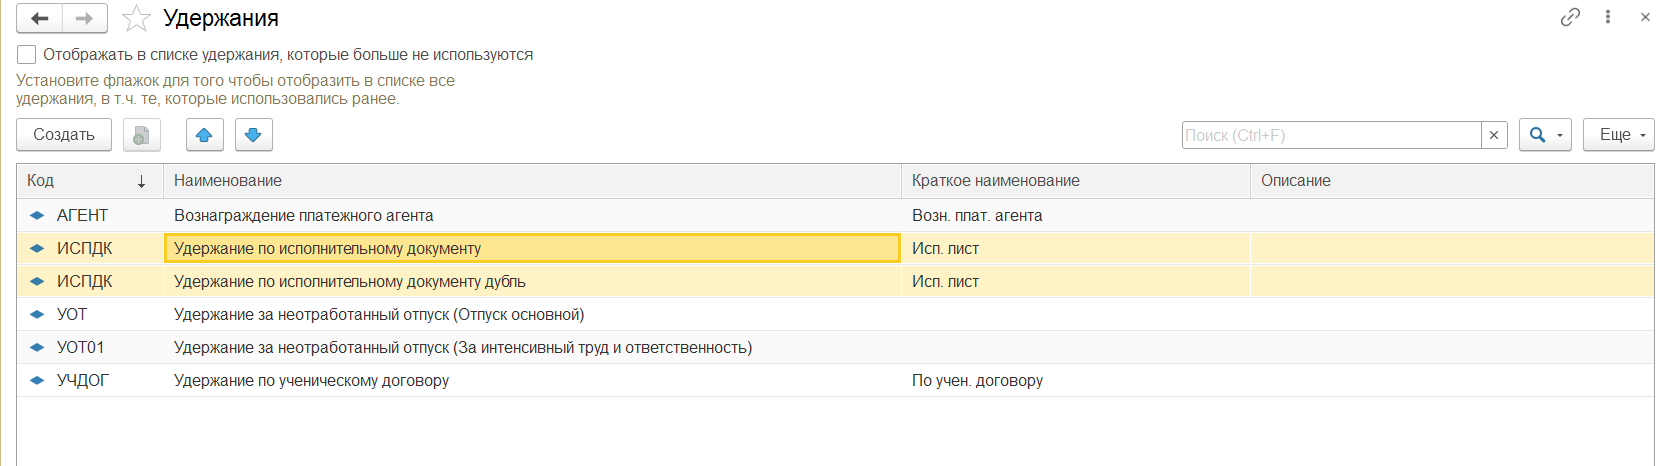The height and width of the screenshot is (466, 1679).
Task: Move the item up with the blue up arrow
Action: pyautogui.click(x=205, y=135)
